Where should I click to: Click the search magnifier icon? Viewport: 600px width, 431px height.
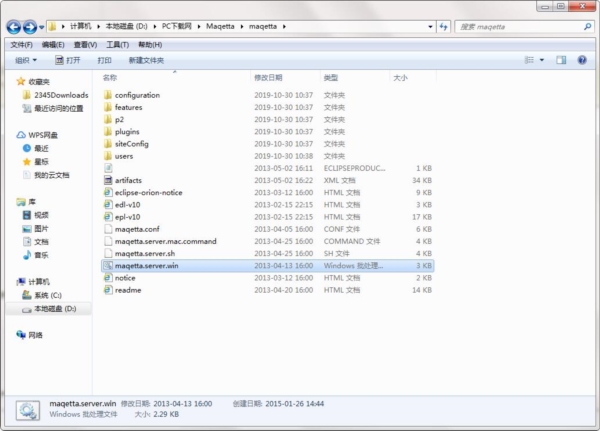[x=588, y=27]
